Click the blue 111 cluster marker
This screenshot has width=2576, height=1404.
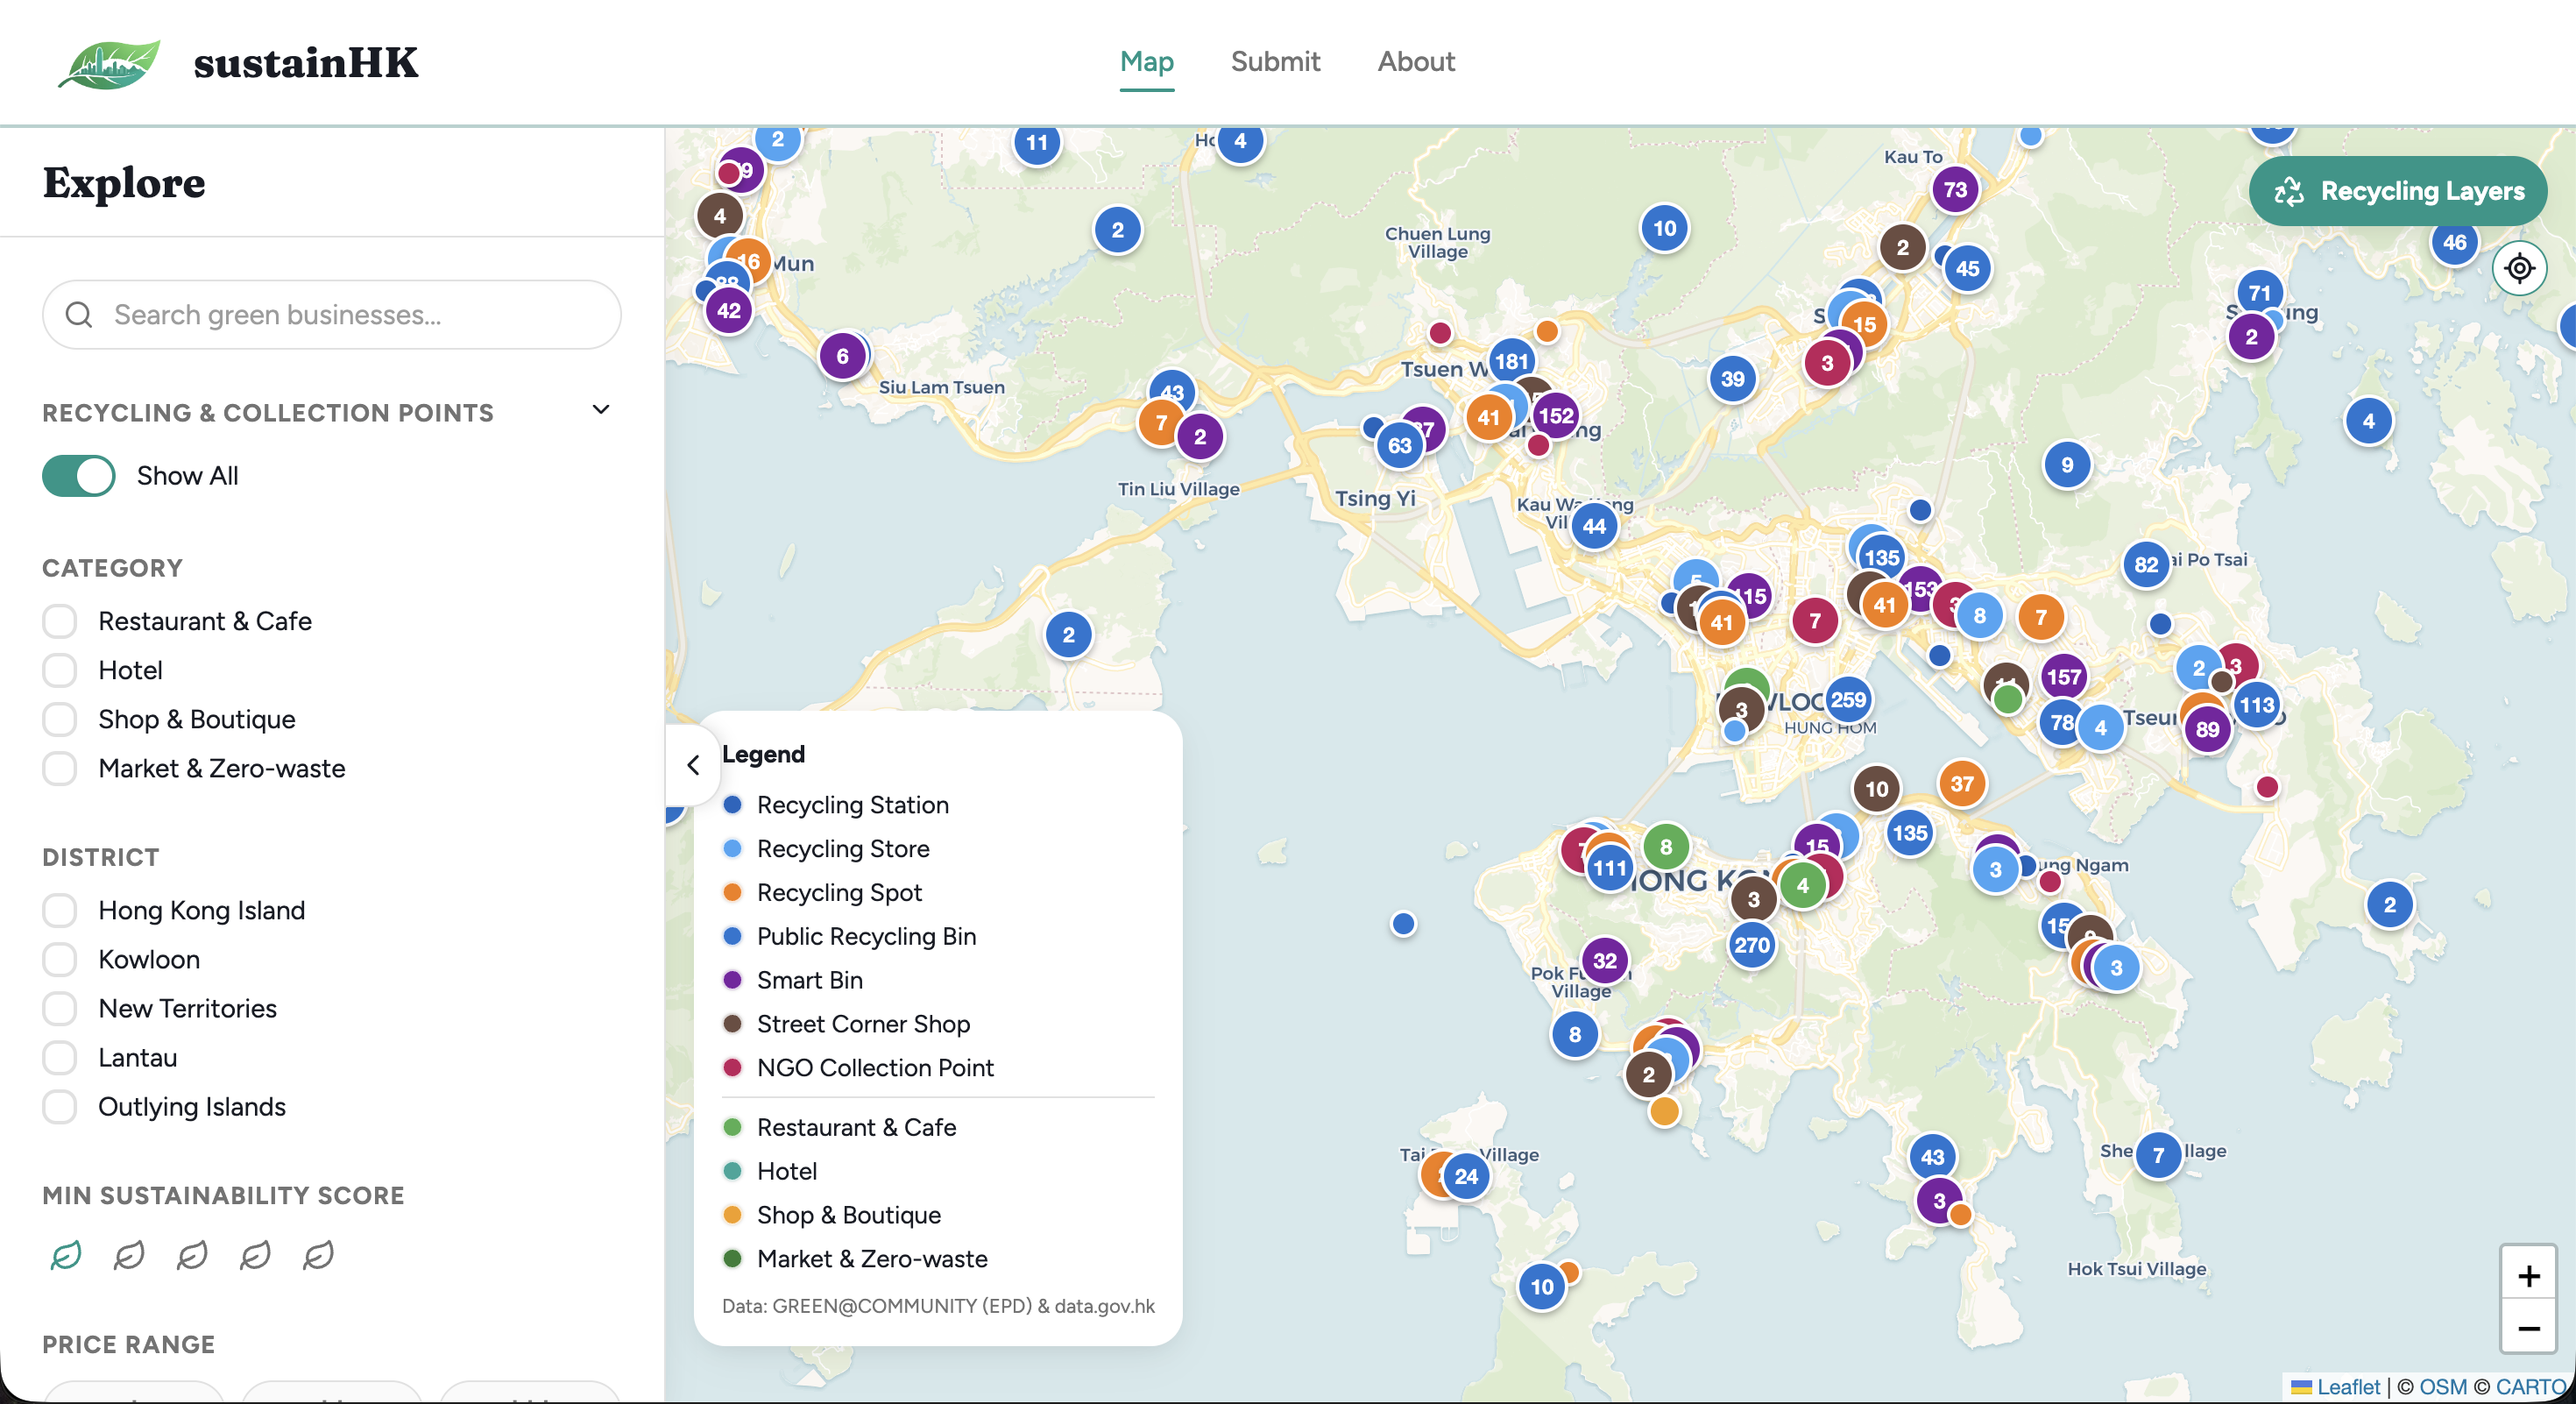click(1609, 867)
